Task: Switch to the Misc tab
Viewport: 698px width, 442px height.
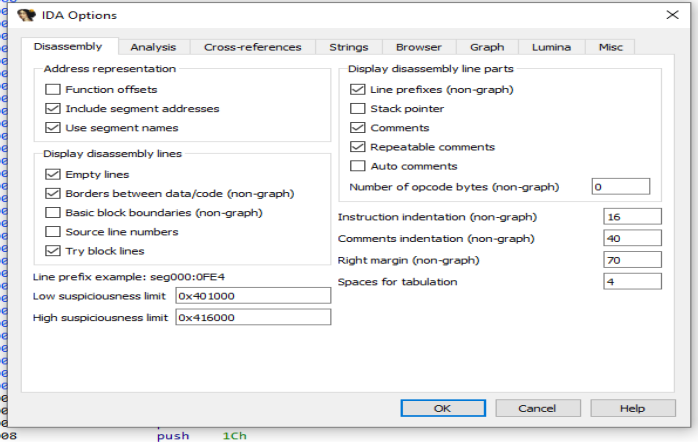Action: tap(610, 47)
